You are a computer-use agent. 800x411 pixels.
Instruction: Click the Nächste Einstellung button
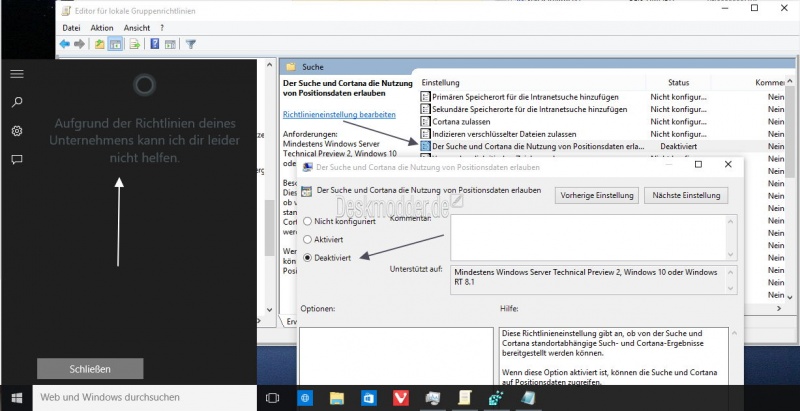tap(686, 195)
